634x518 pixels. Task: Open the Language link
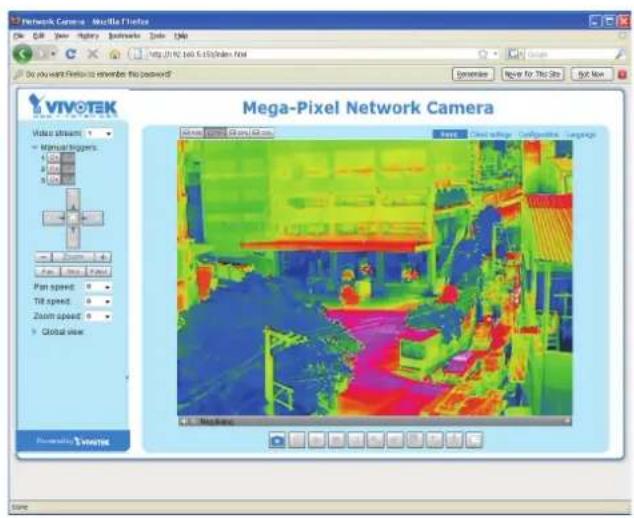(x=581, y=134)
